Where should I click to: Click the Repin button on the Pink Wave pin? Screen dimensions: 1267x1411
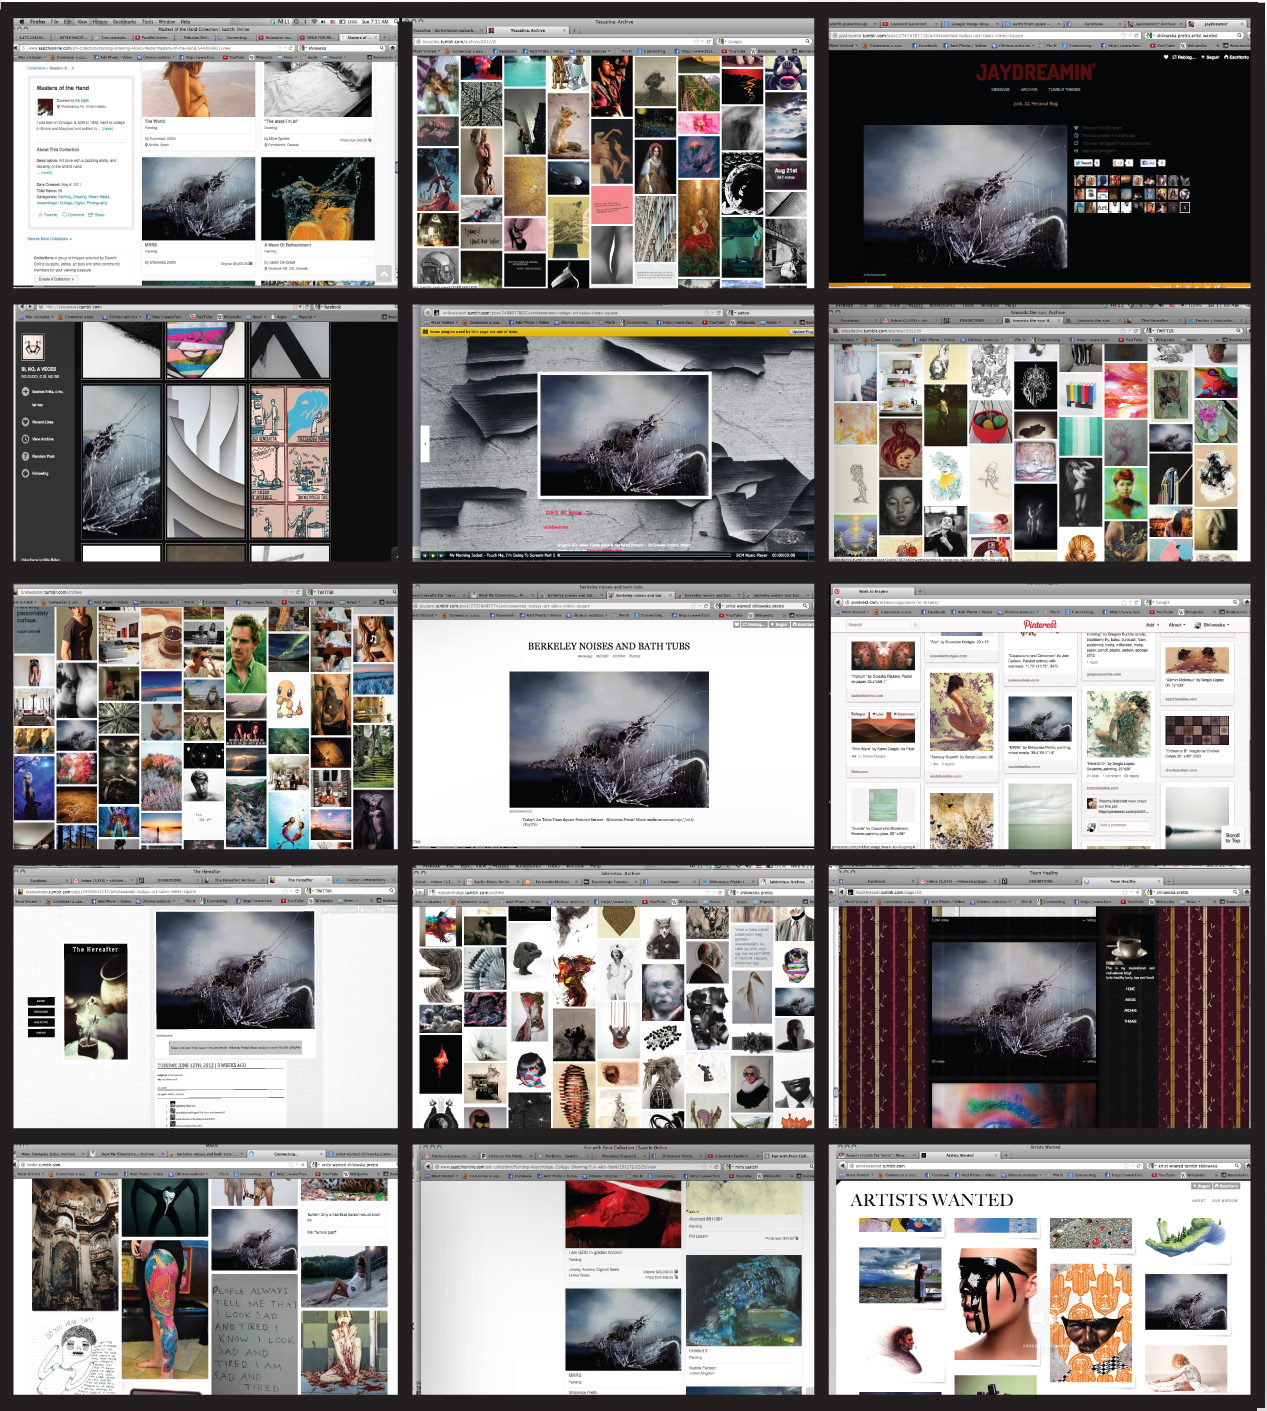858,714
